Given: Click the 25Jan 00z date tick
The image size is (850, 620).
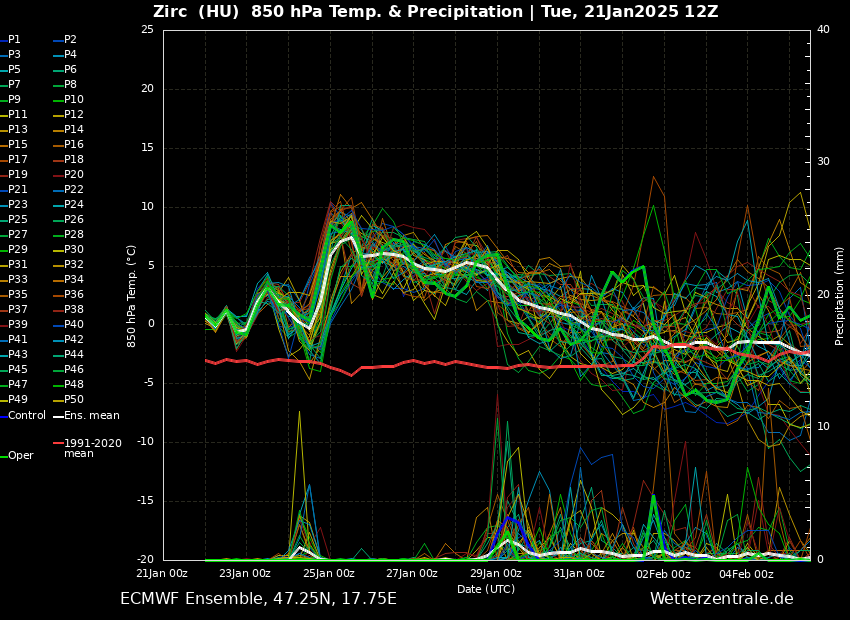Looking at the screenshot, I should click(x=329, y=574).
